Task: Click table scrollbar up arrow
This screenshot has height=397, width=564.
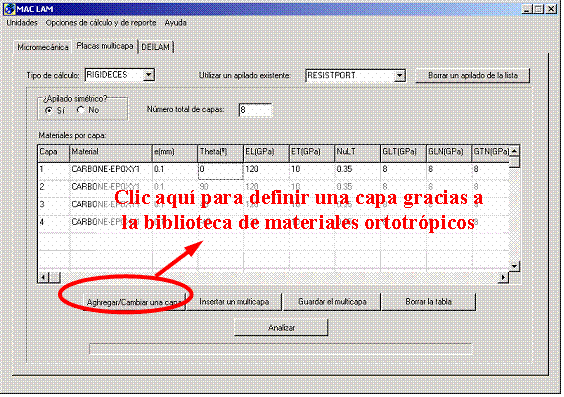Action: 515,151
